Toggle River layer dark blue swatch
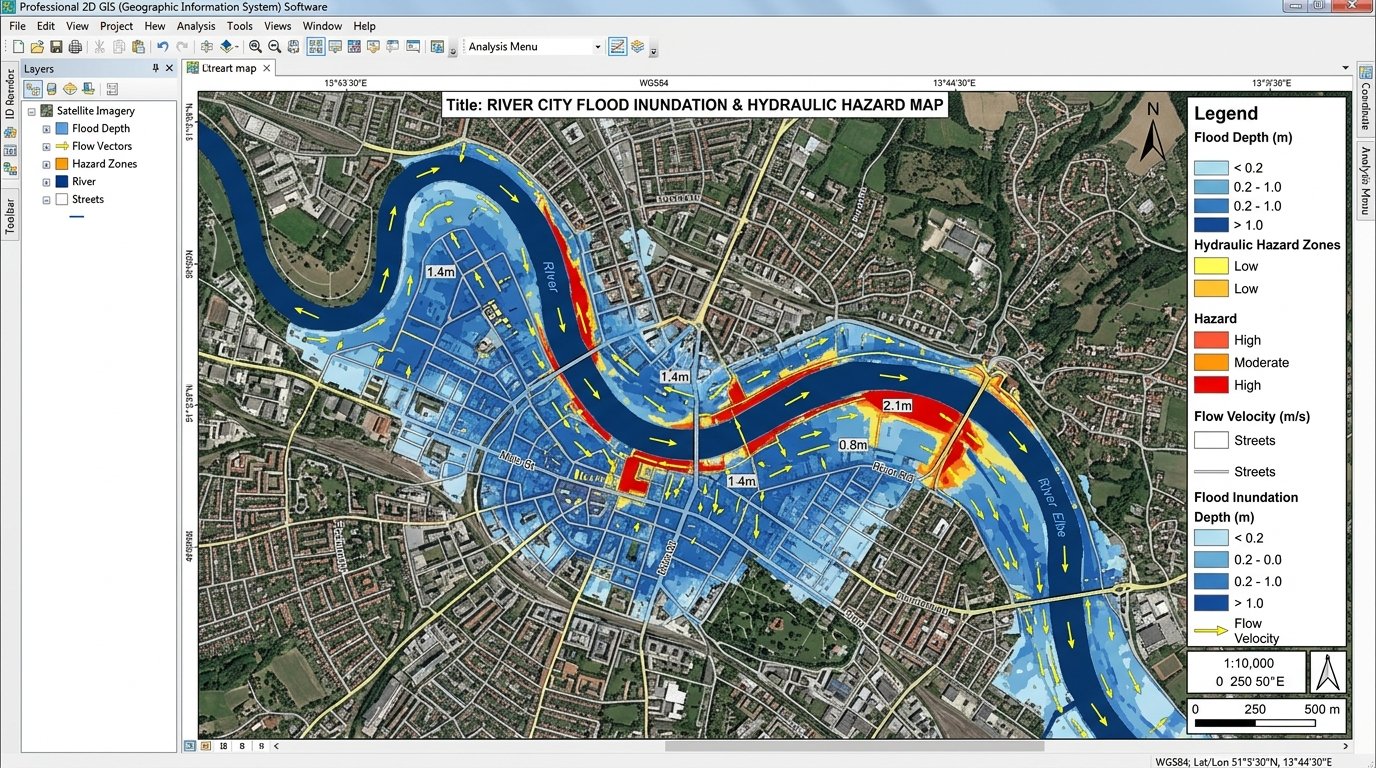 [62, 182]
